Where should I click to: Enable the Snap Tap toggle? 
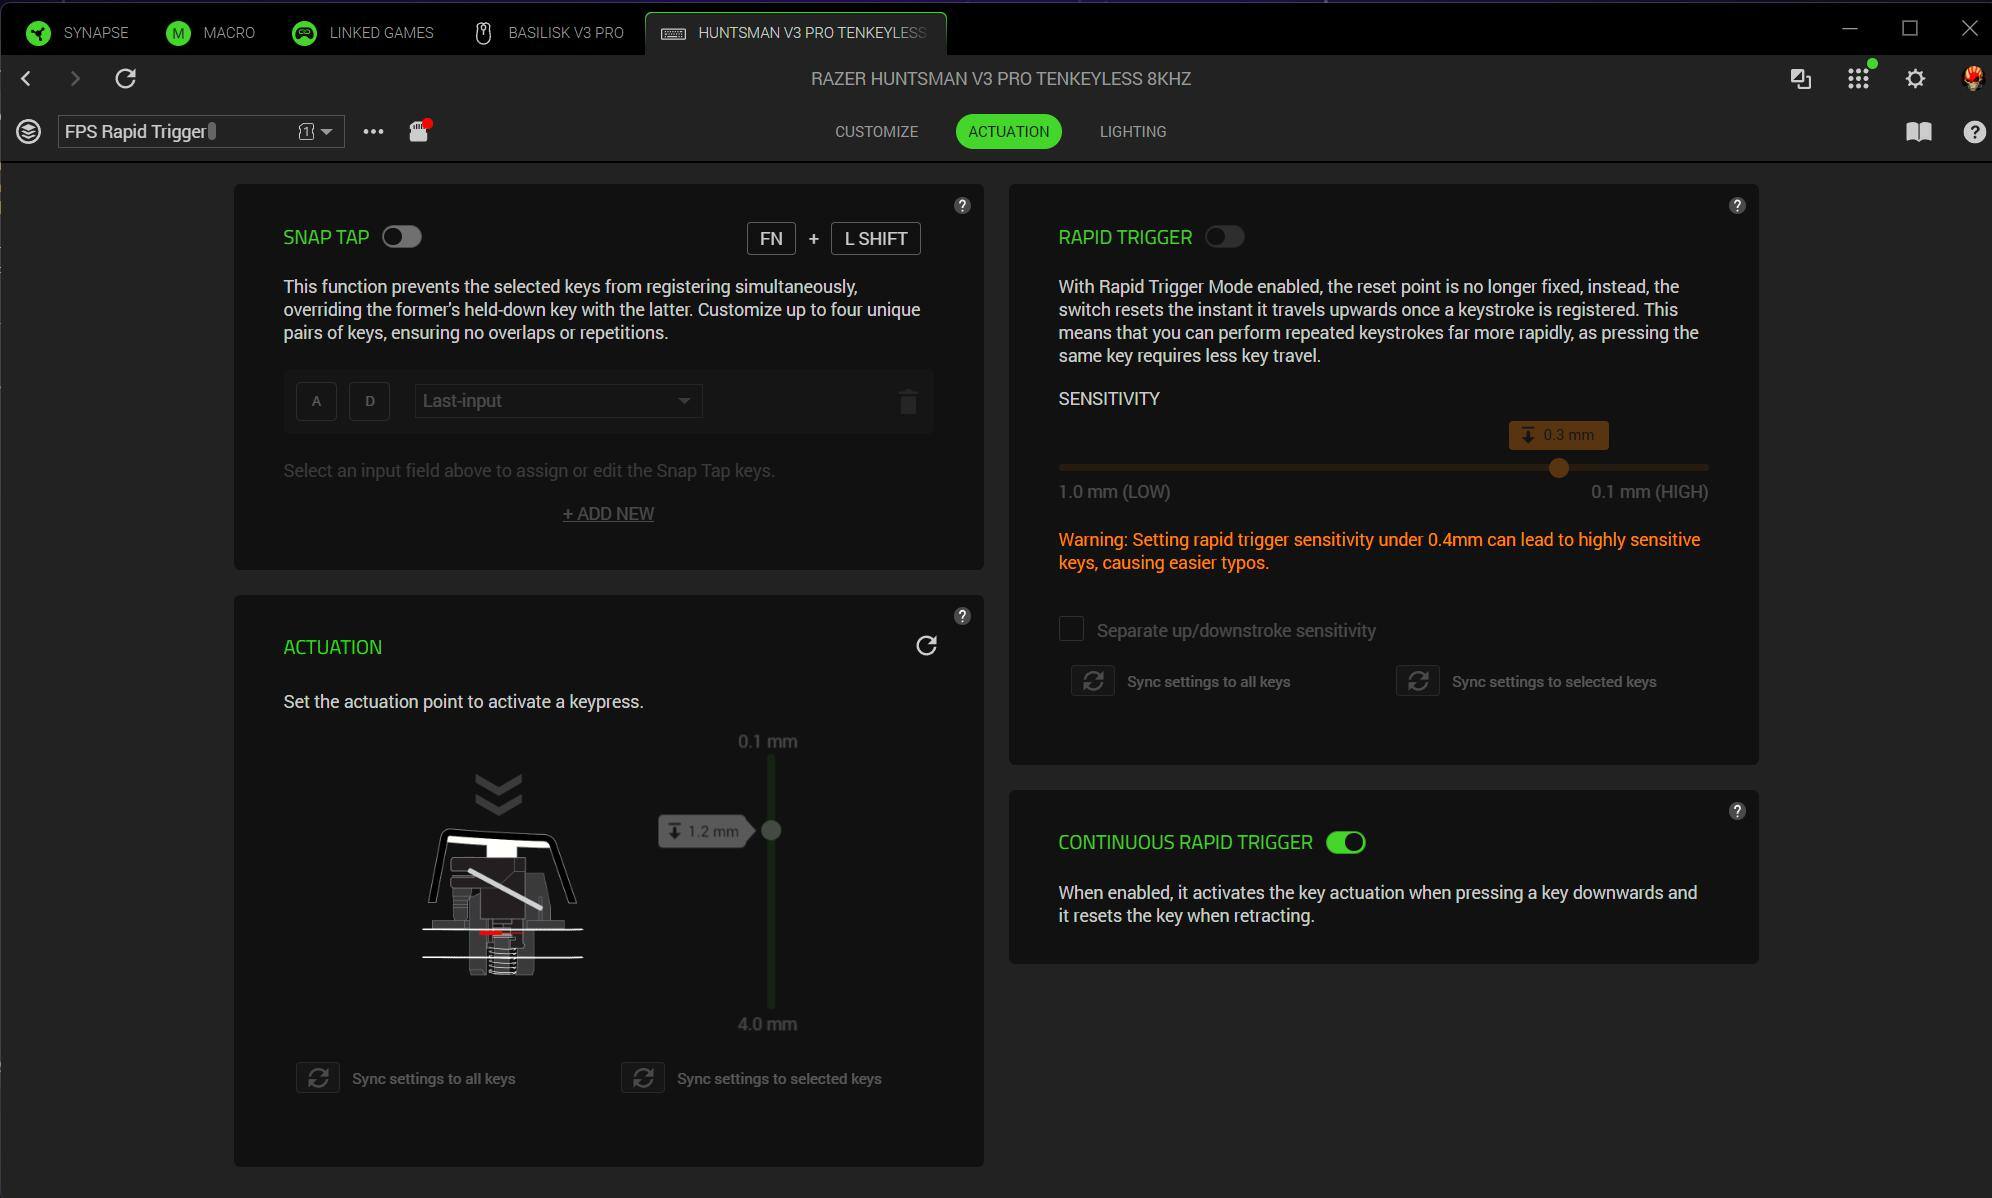coord(402,237)
